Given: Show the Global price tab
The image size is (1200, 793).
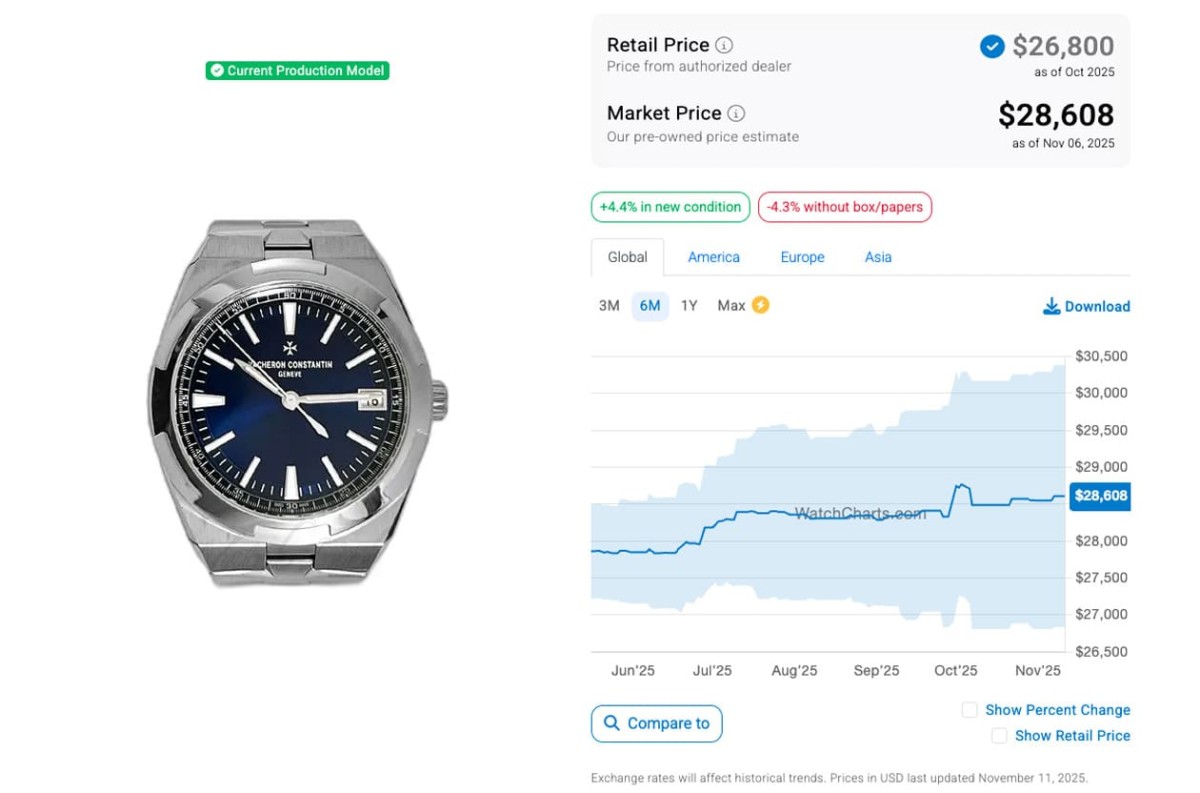Looking at the screenshot, I should (x=627, y=257).
